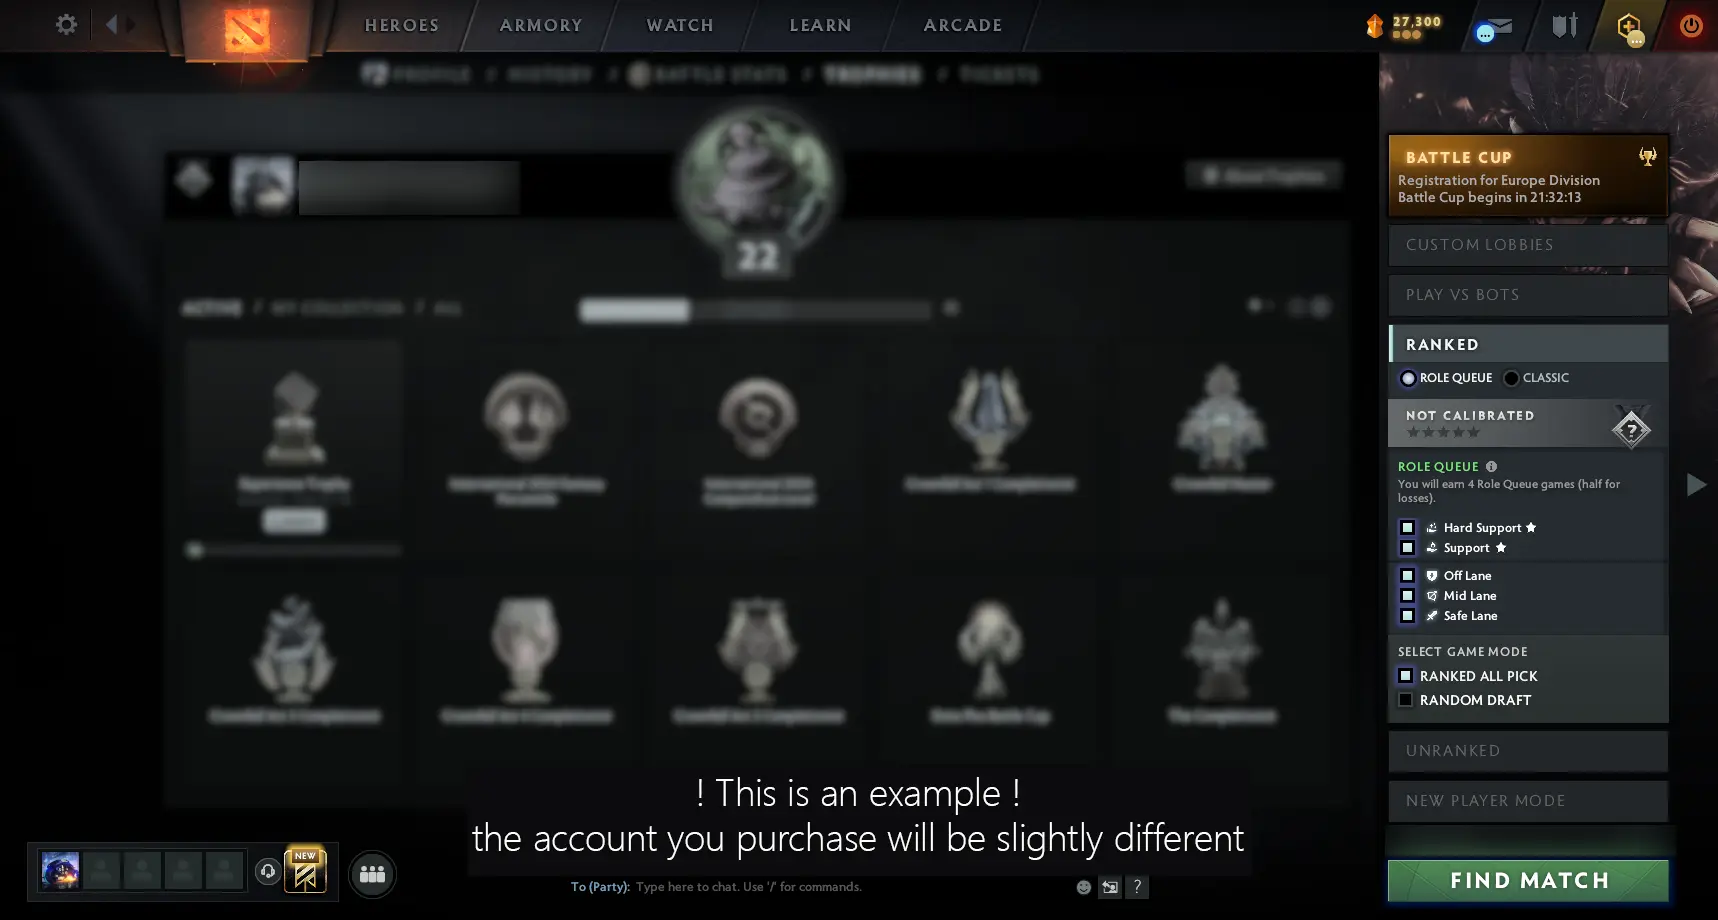1718x920 pixels.
Task: Enable the Hard Support role checkbox
Action: tap(1407, 528)
